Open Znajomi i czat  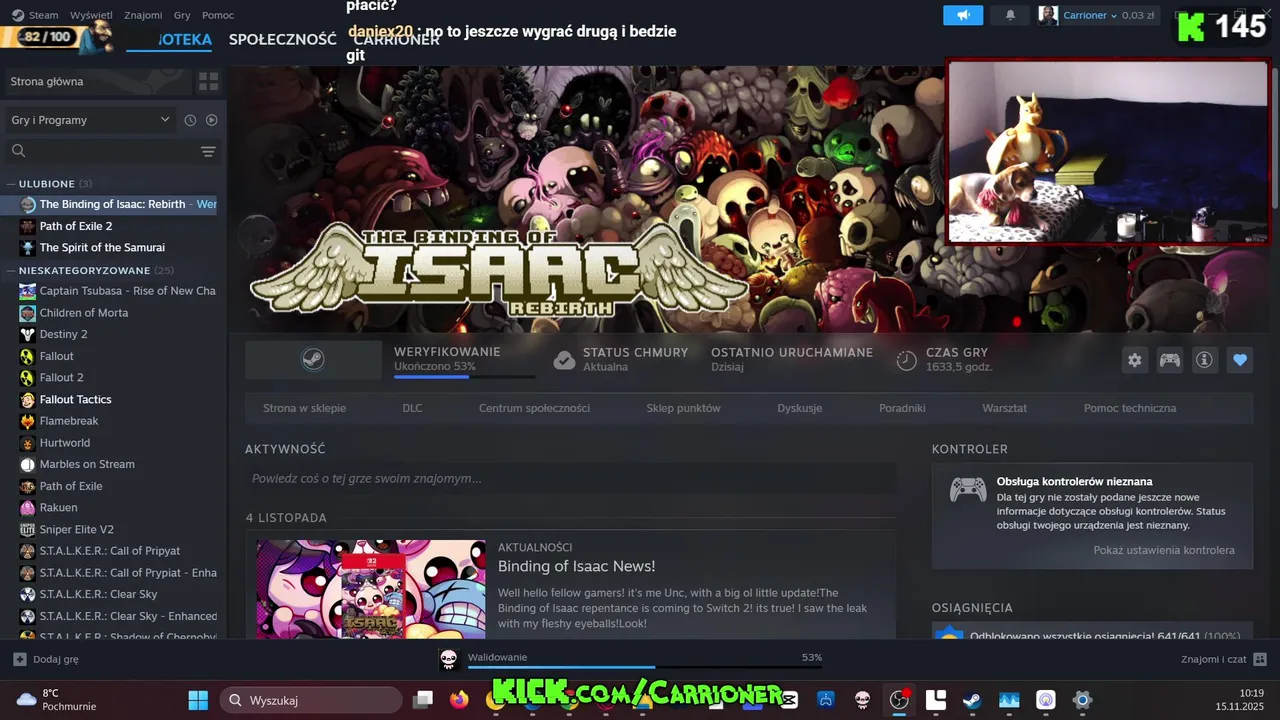tap(1224, 659)
